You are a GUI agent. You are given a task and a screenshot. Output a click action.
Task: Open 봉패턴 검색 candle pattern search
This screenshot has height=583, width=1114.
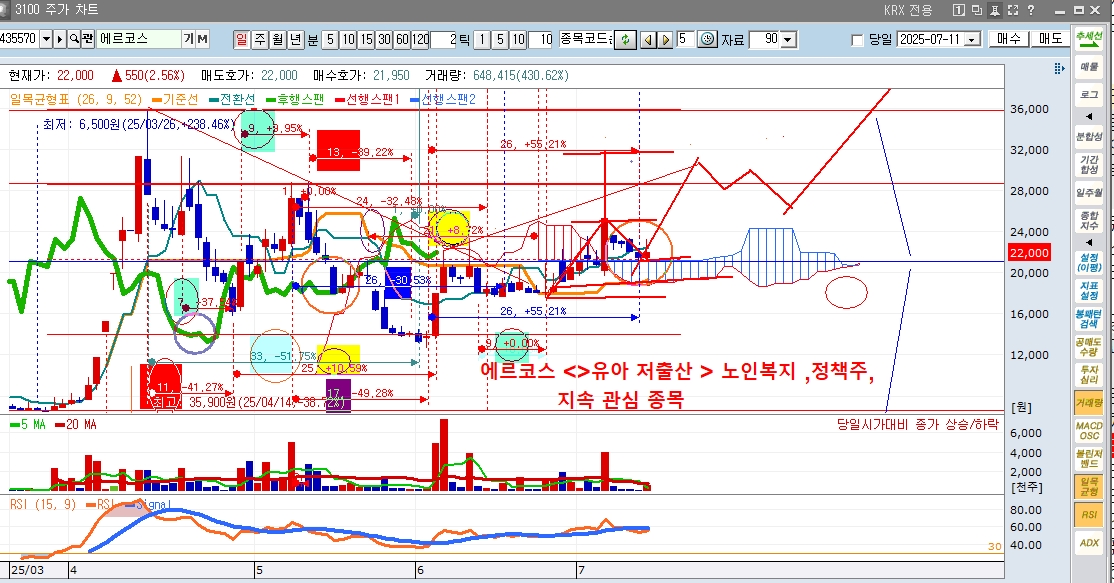tap(1089, 319)
